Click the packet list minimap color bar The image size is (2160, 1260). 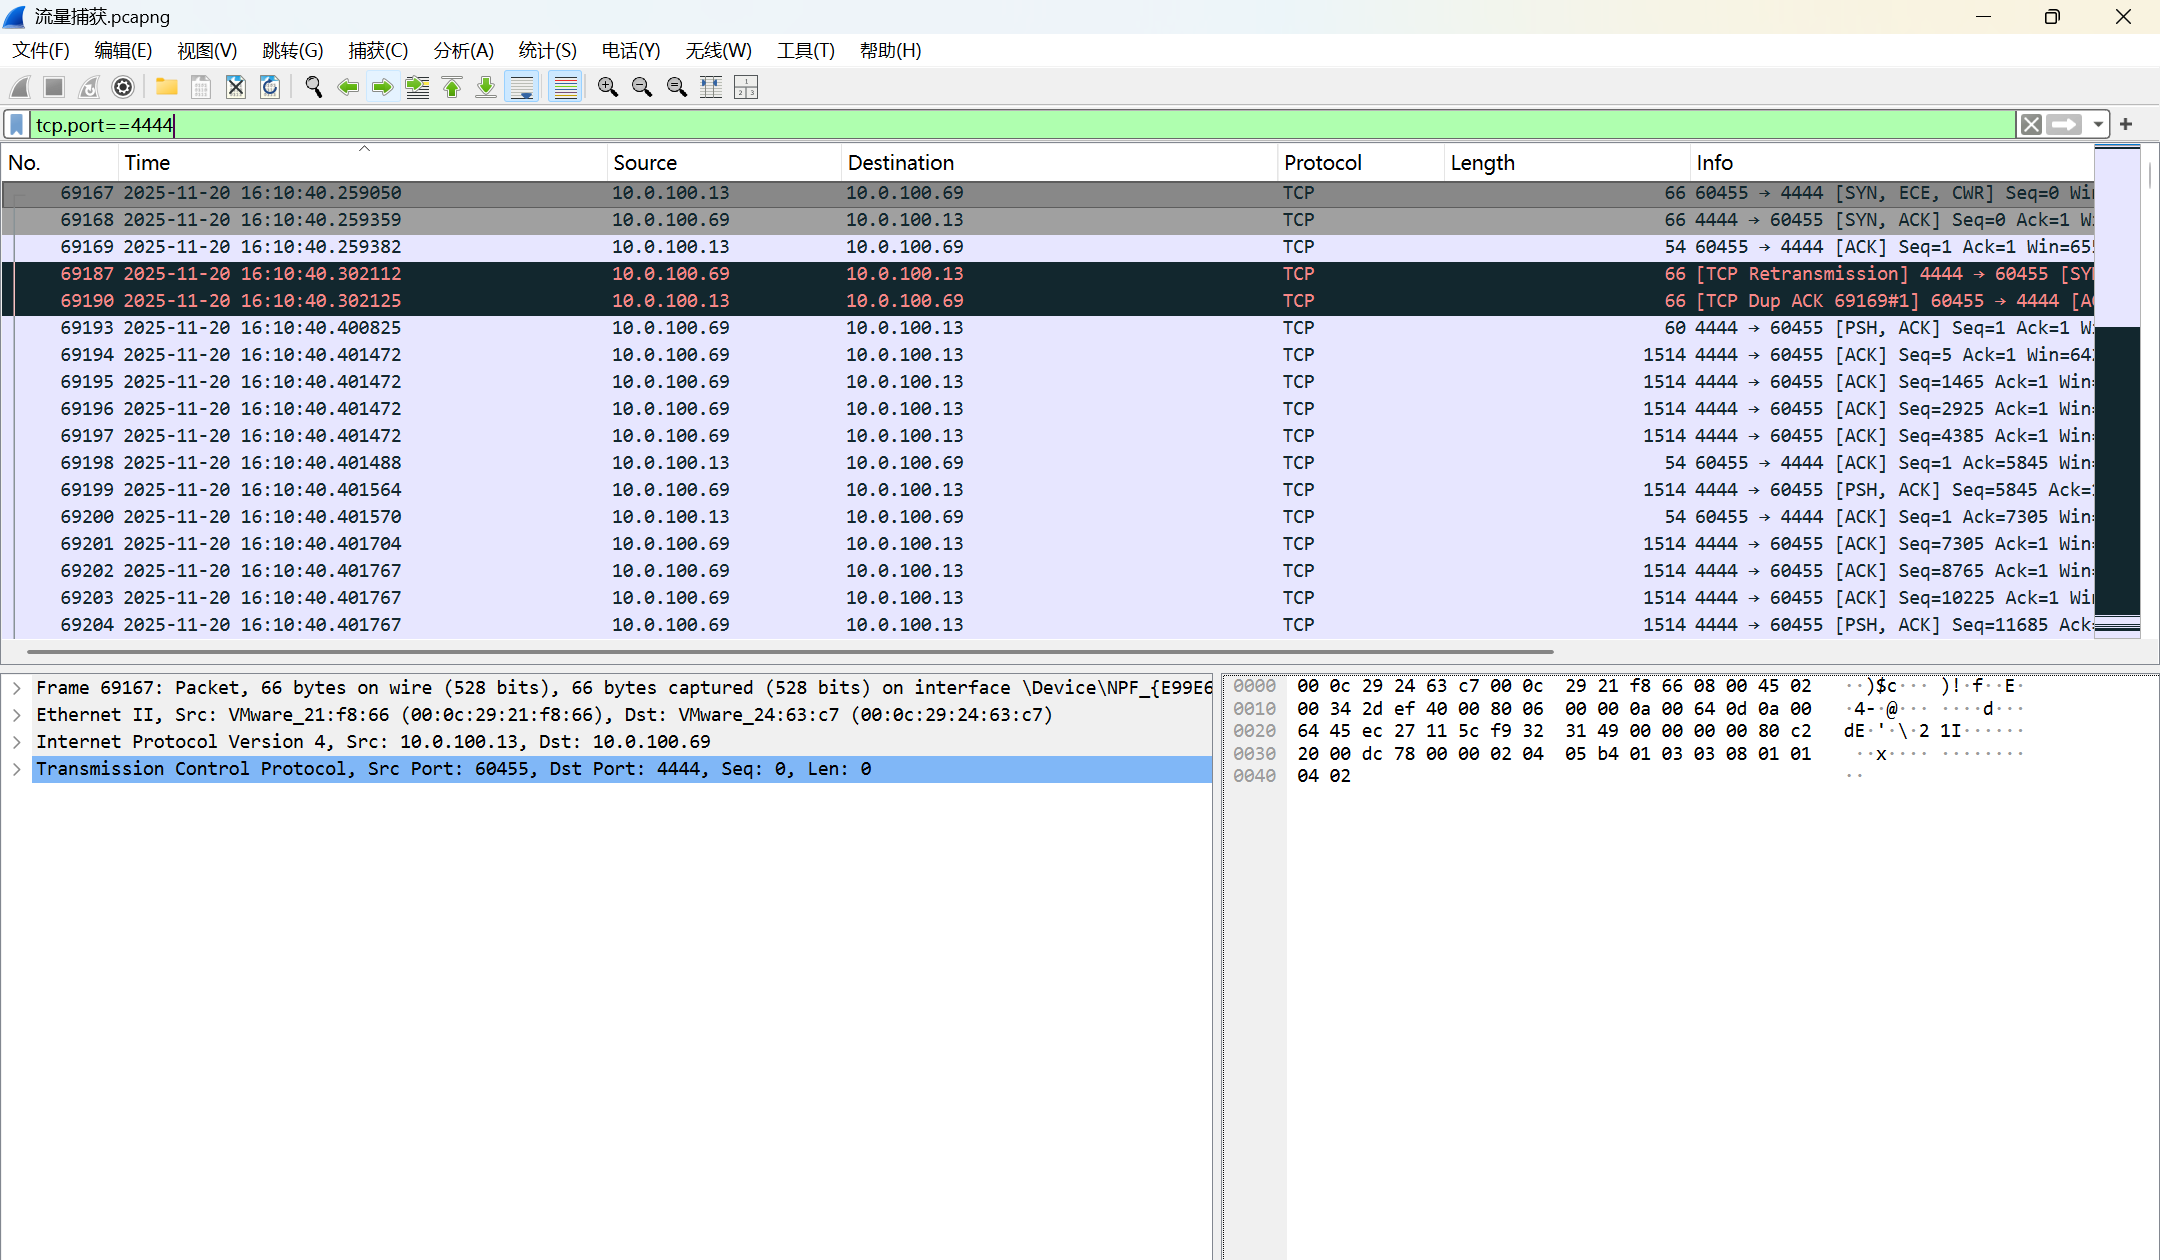[x=2117, y=390]
